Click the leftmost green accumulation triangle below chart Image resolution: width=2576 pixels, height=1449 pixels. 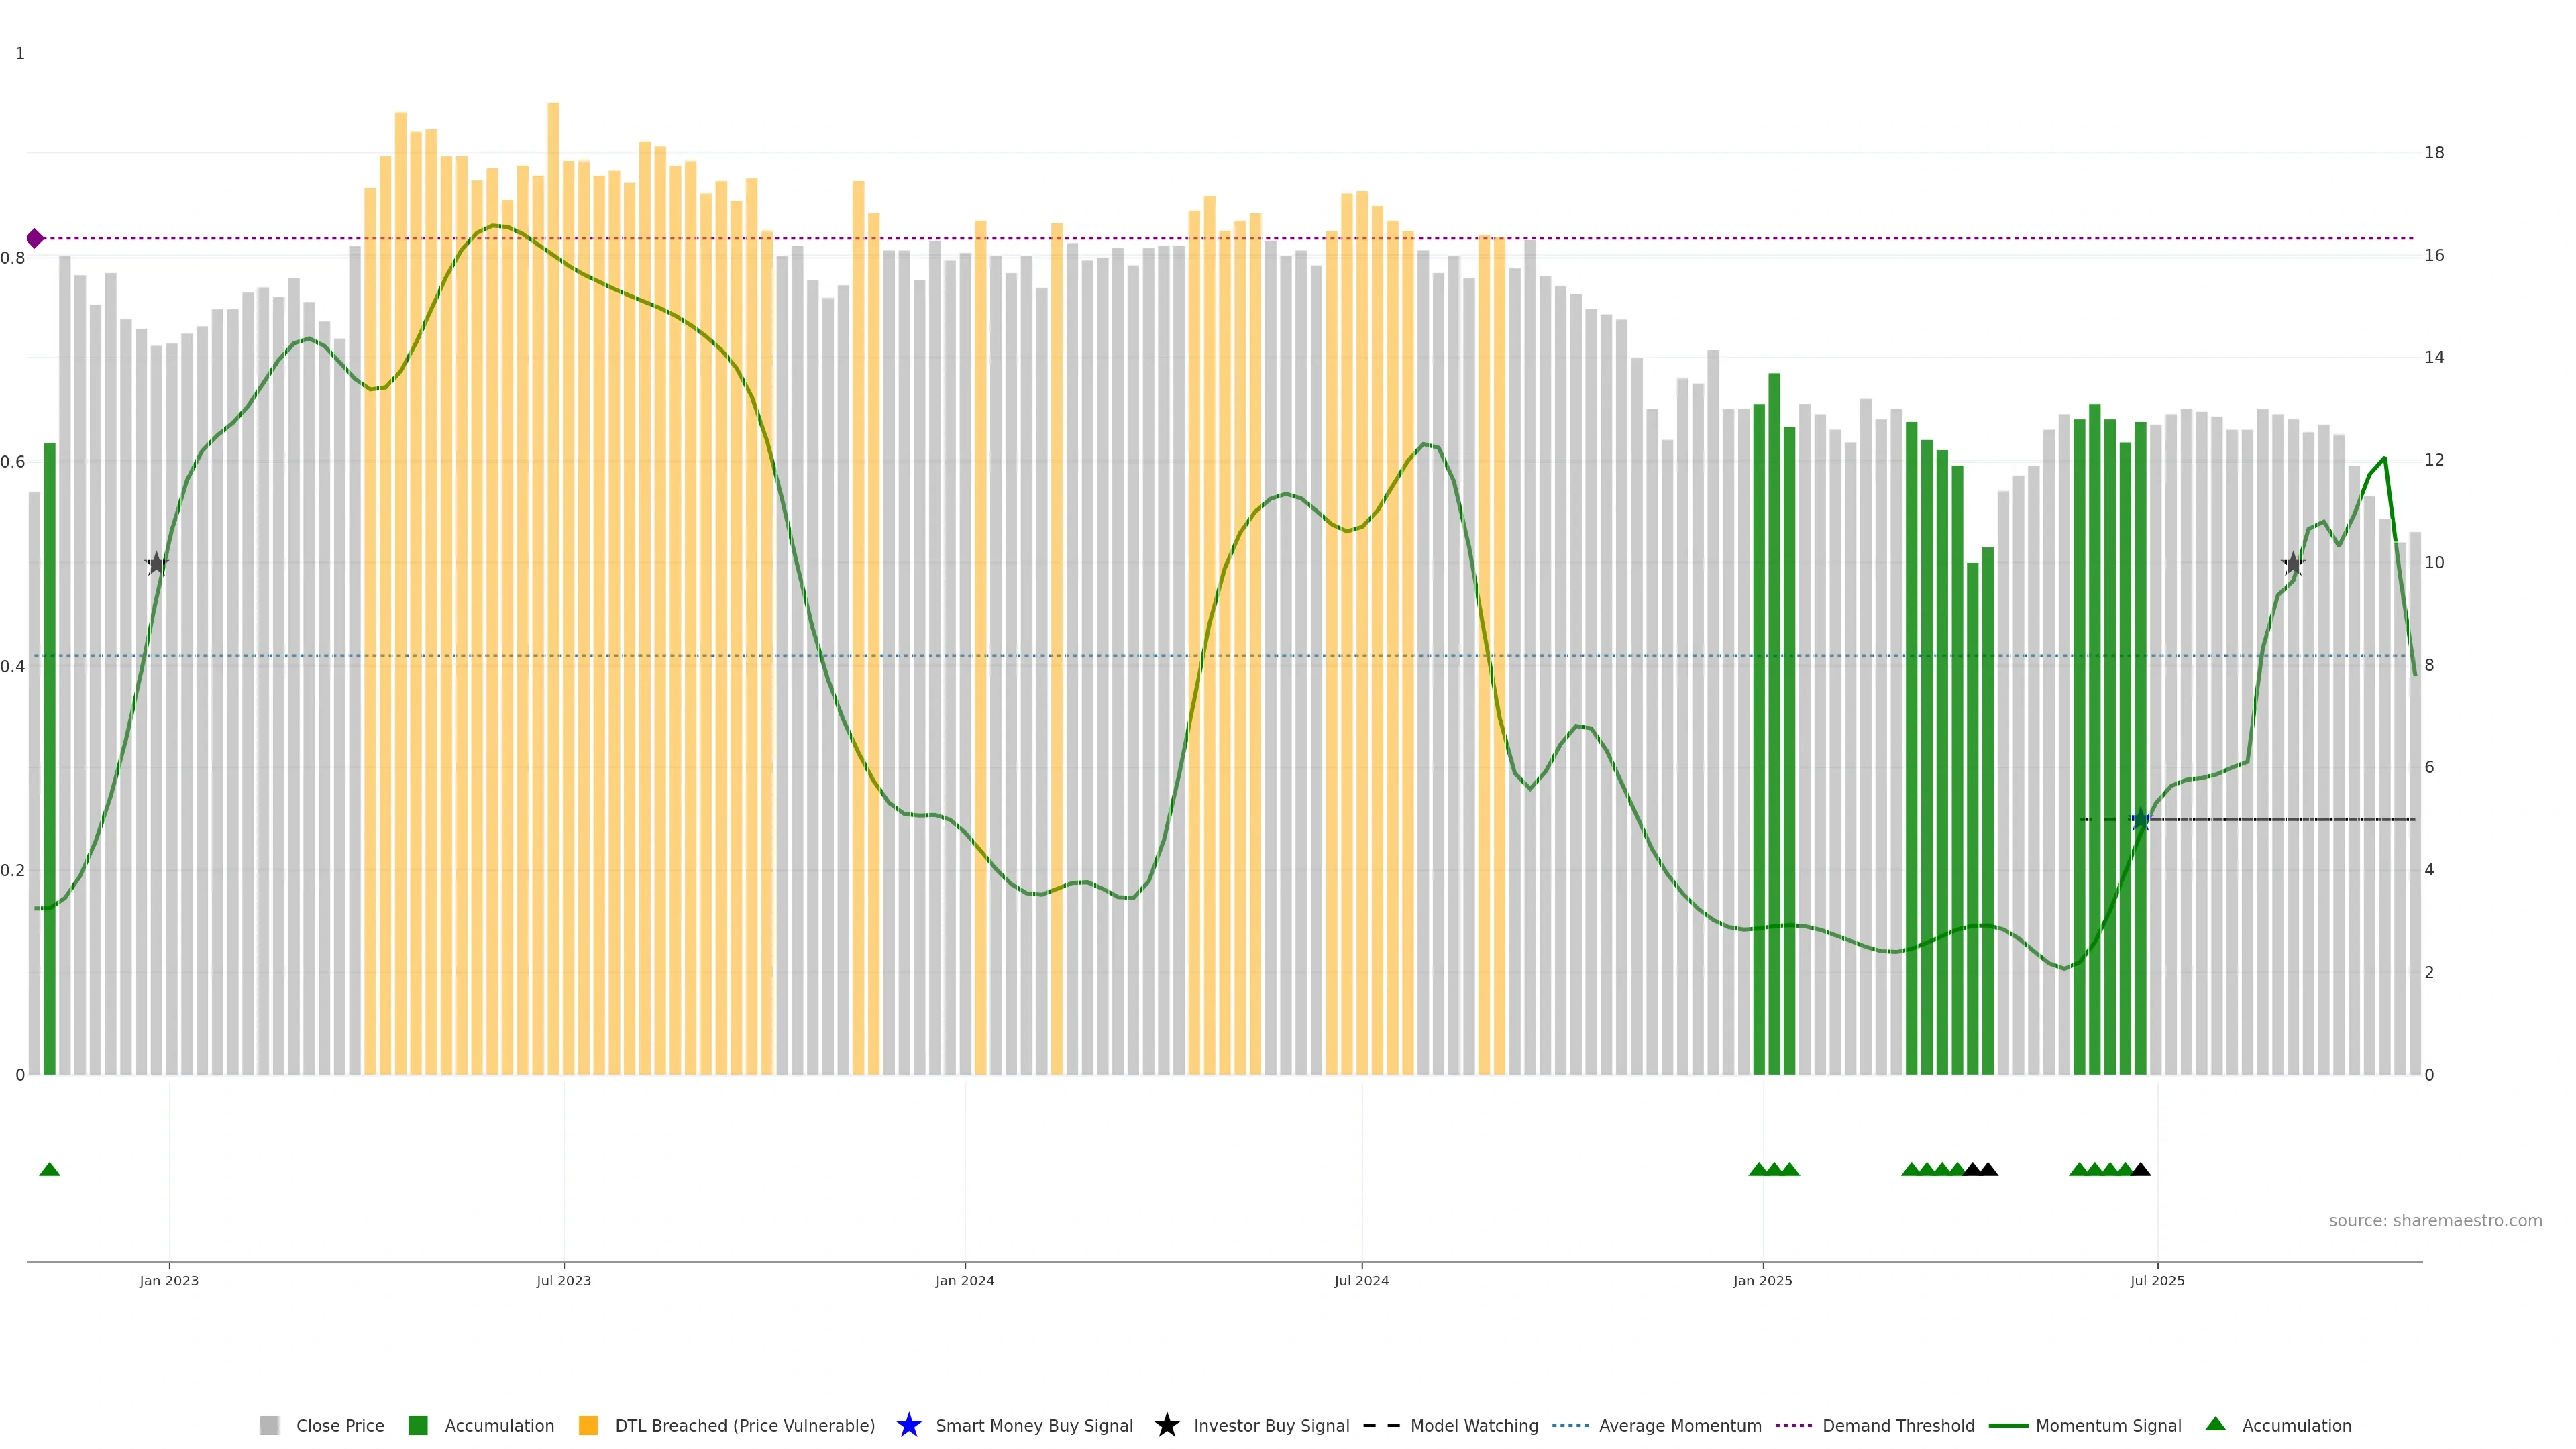(49, 1169)
